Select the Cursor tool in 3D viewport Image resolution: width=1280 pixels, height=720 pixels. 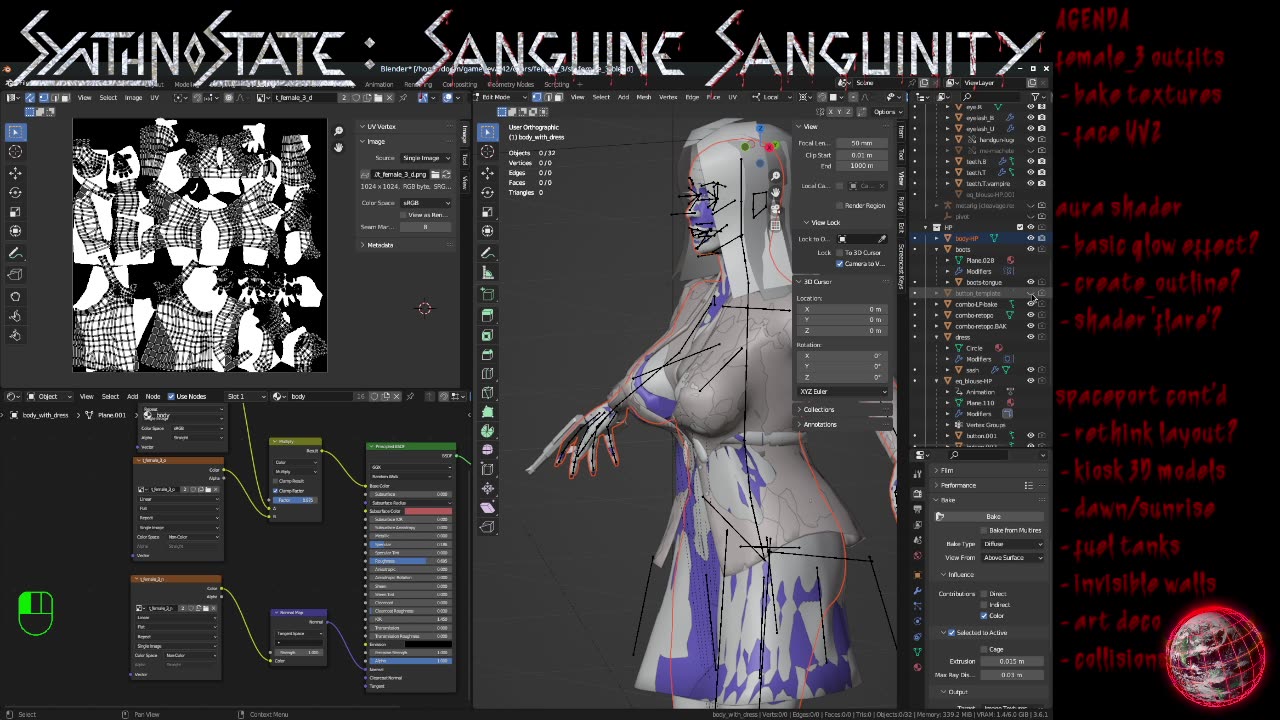pyautogui.click(x=487, y=152)
